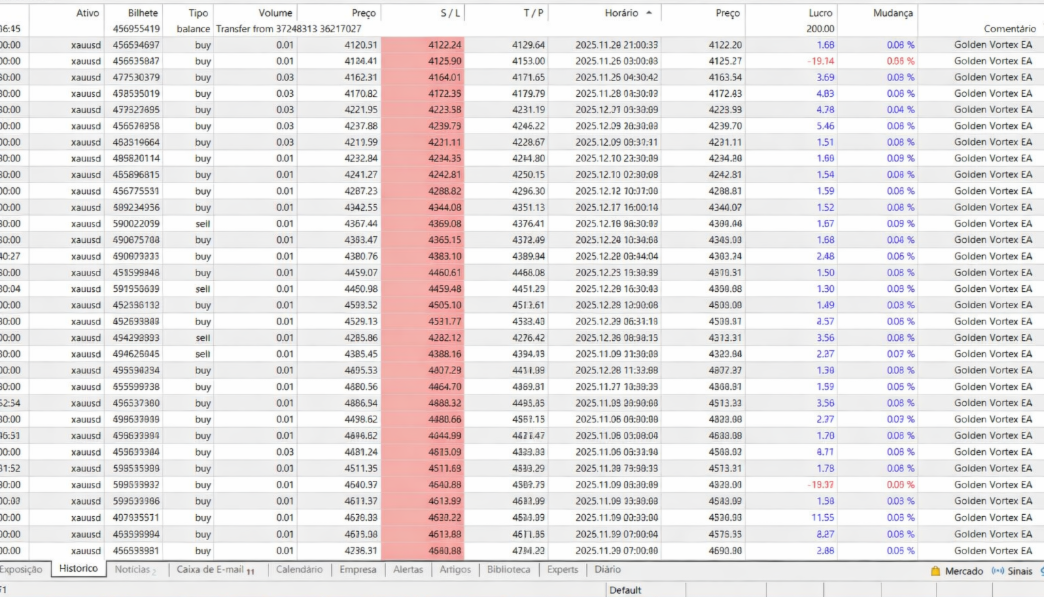
Task: Click the Sinais label in bottom bar
Action: 1019,571
